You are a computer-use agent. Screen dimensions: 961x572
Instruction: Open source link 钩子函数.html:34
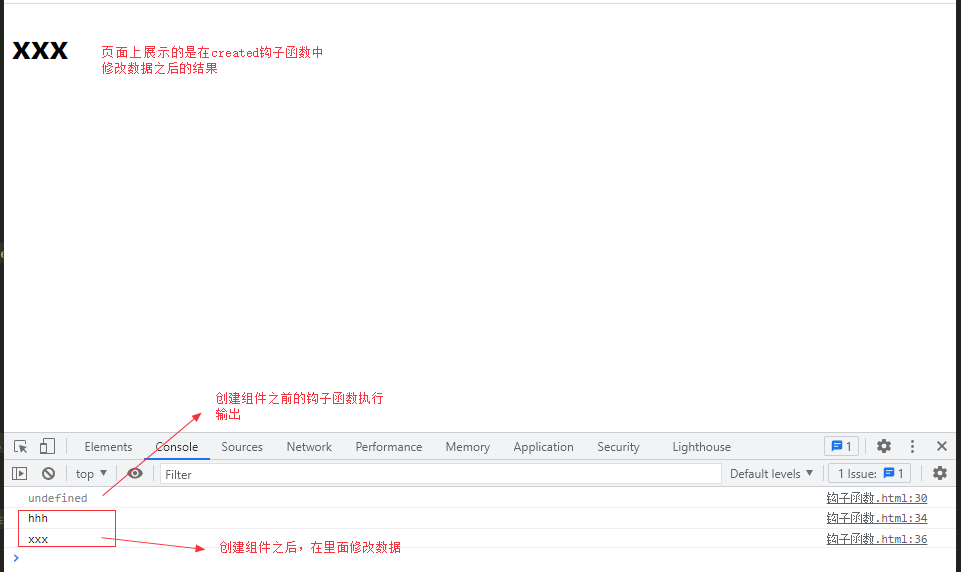[x=876, y=518]
